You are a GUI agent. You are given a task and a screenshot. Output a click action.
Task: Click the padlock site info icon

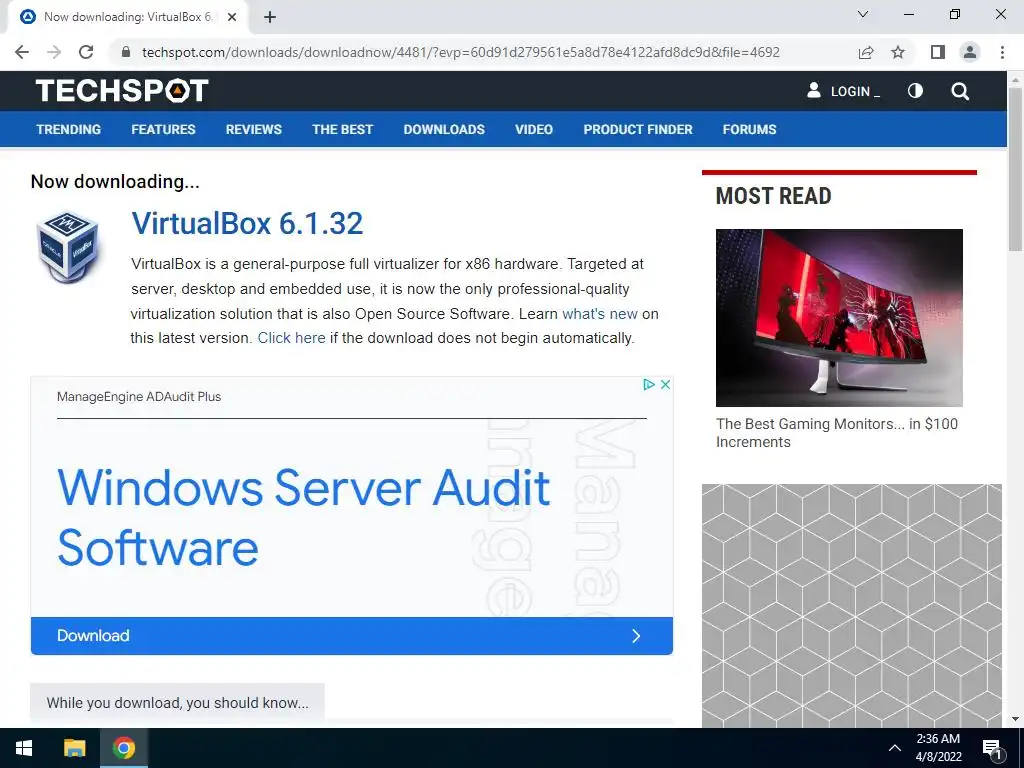click(x=127, y=52)
